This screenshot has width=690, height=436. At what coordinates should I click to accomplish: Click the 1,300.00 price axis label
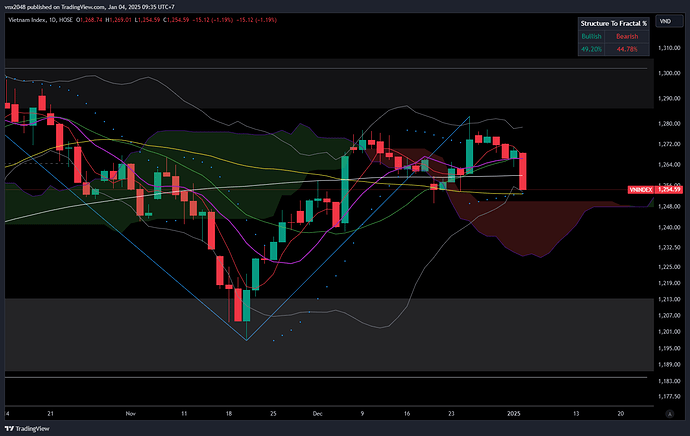tap(669, 73)
